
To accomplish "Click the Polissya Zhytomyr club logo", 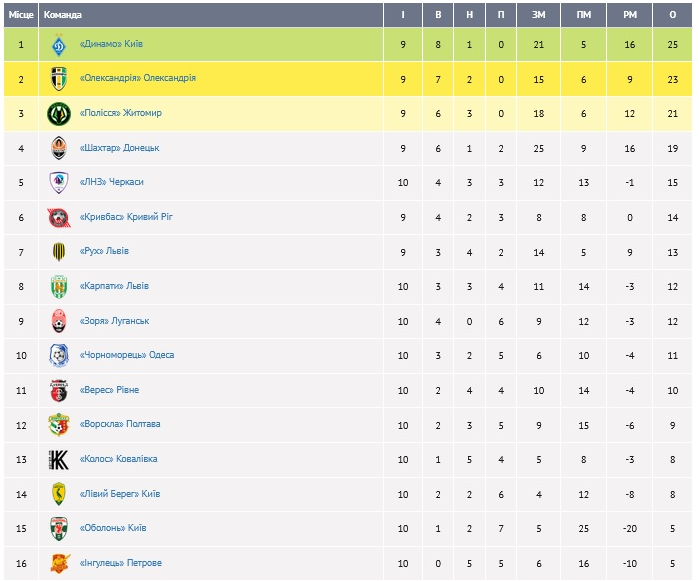I will pyautogui.click(x=59, y=113).
